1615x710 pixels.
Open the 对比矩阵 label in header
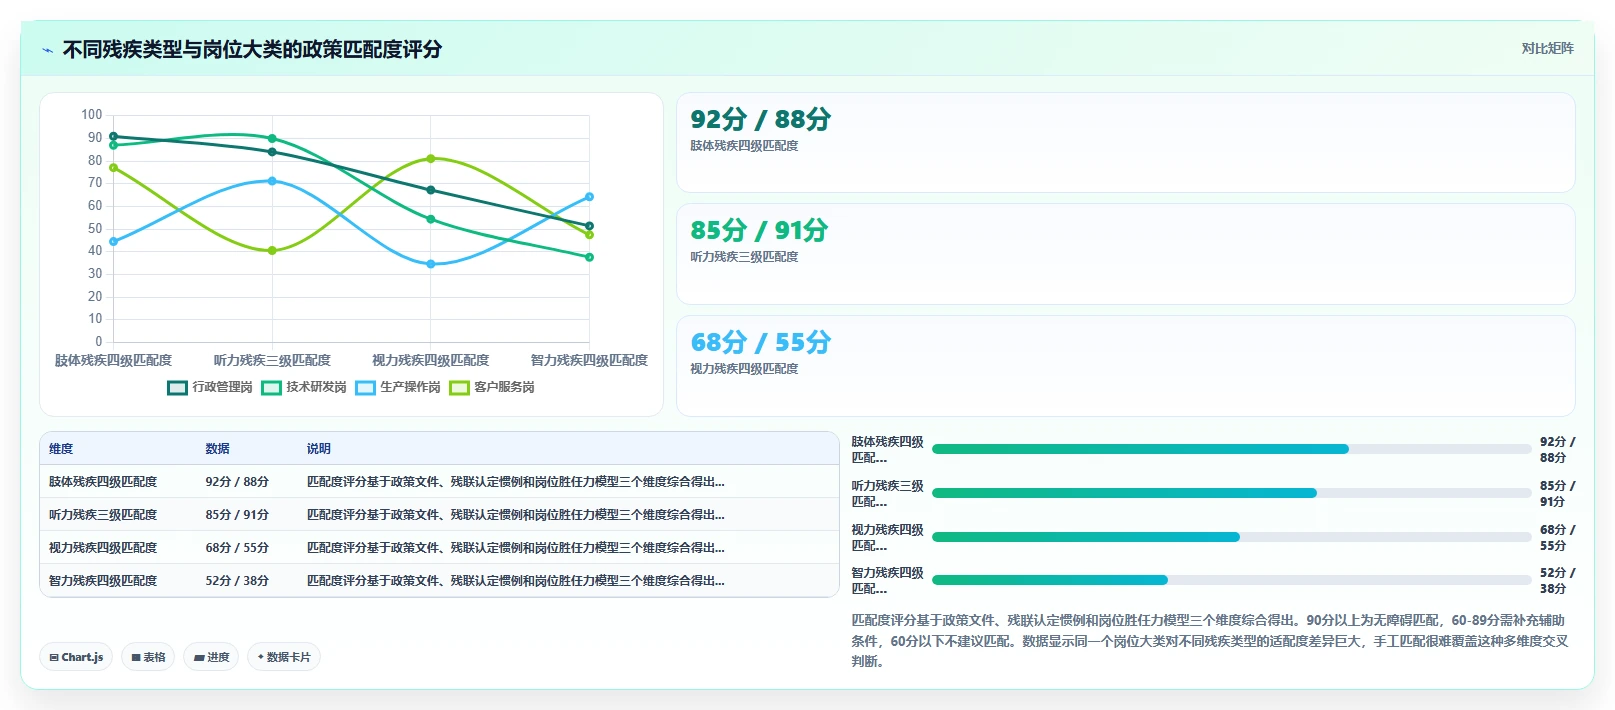click(1547, 48)
